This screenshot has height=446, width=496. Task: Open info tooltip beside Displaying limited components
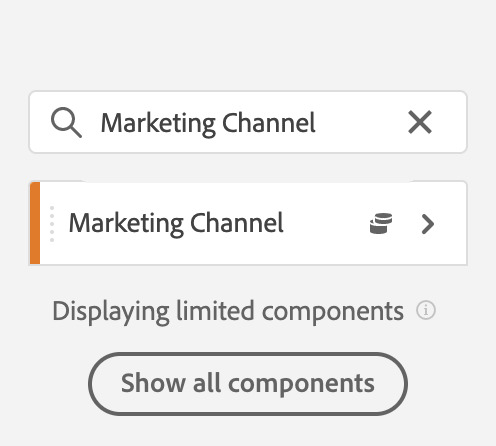coord(426,310)
